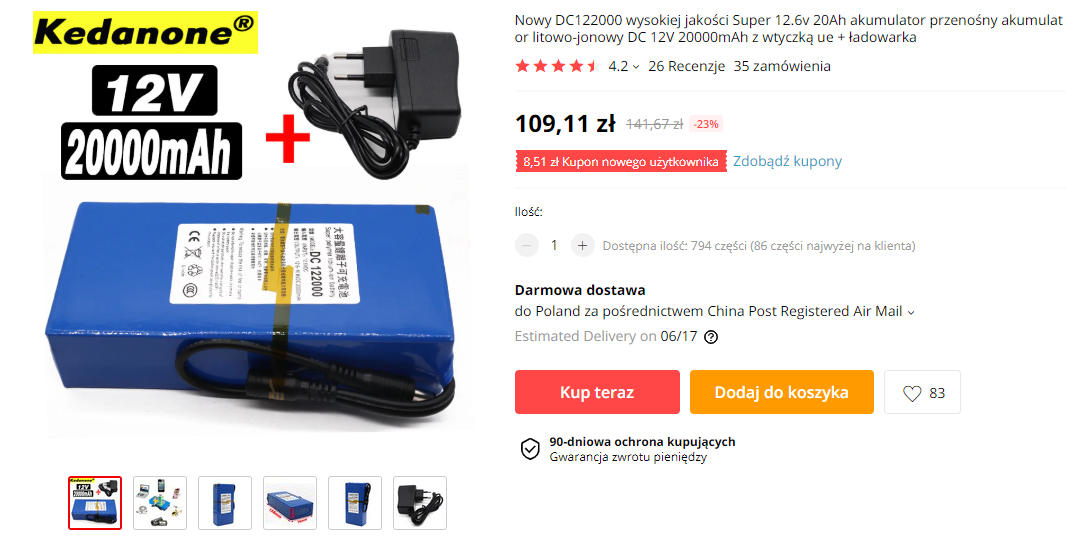
Task: Click Kup teraz button
Action: (597, 392)
